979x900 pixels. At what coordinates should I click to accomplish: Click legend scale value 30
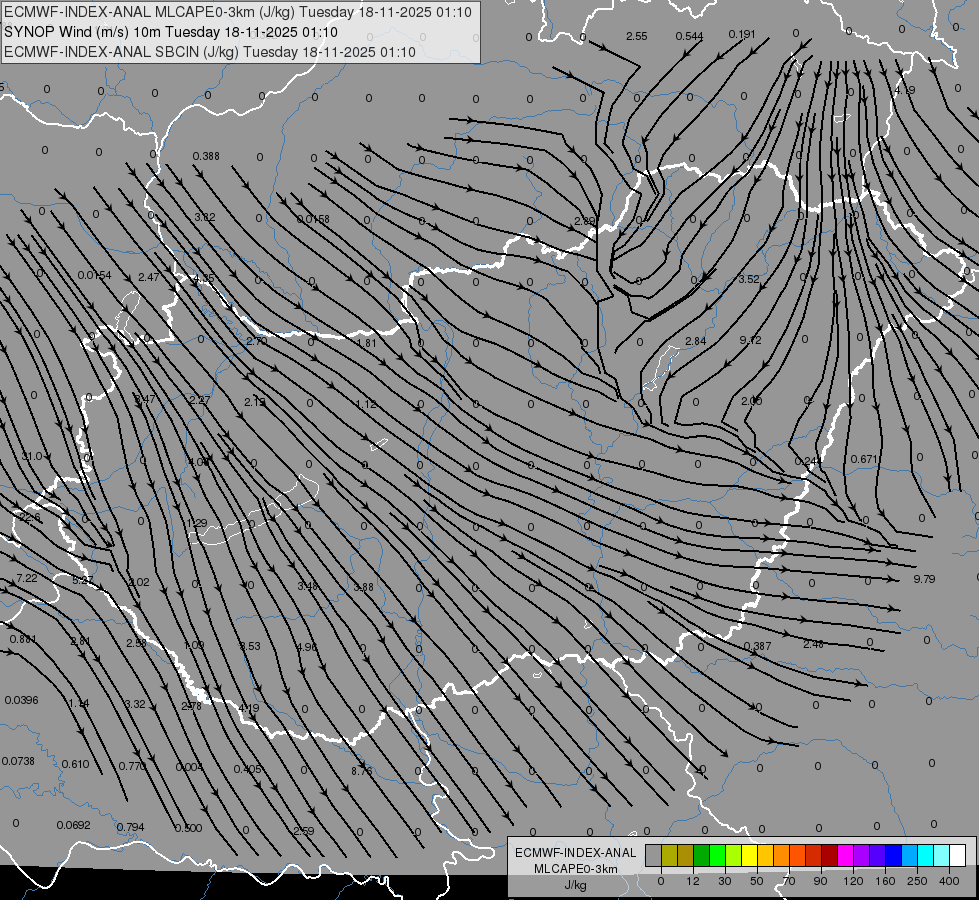pos(725,881)
